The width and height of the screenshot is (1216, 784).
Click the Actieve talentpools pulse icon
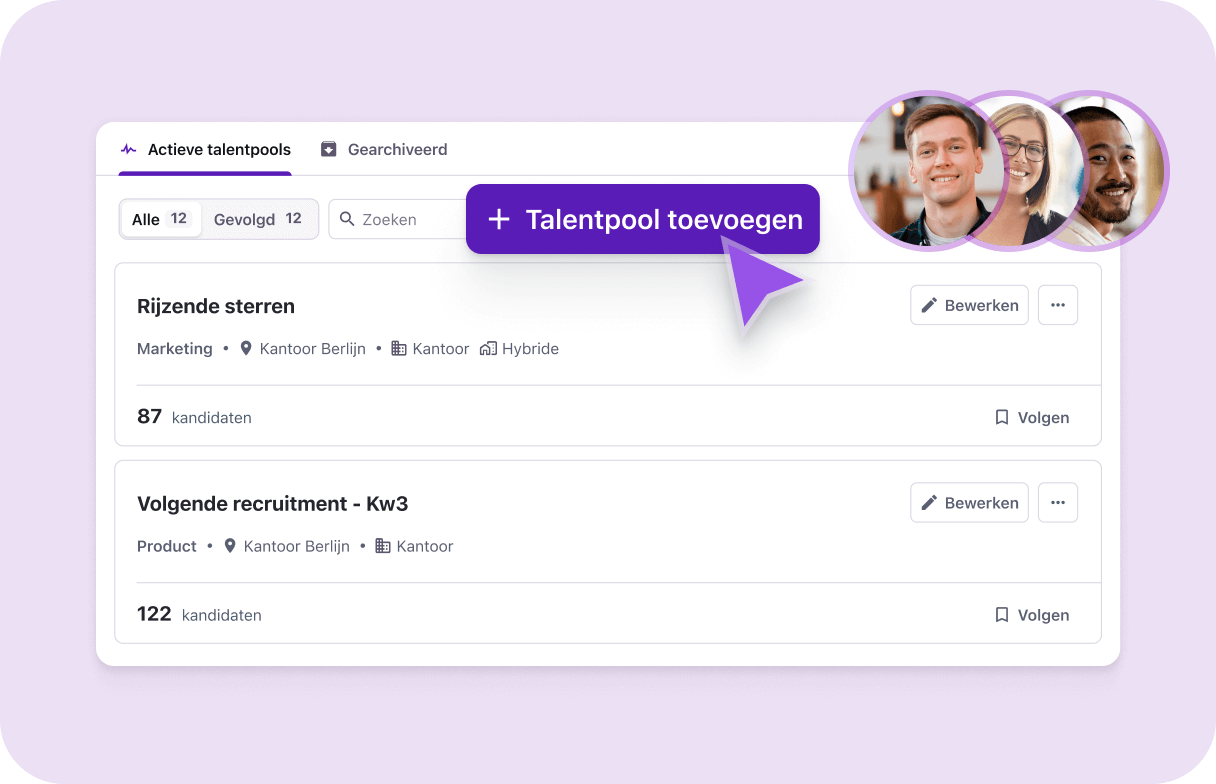pyautogui.click(x=129, y=150)
